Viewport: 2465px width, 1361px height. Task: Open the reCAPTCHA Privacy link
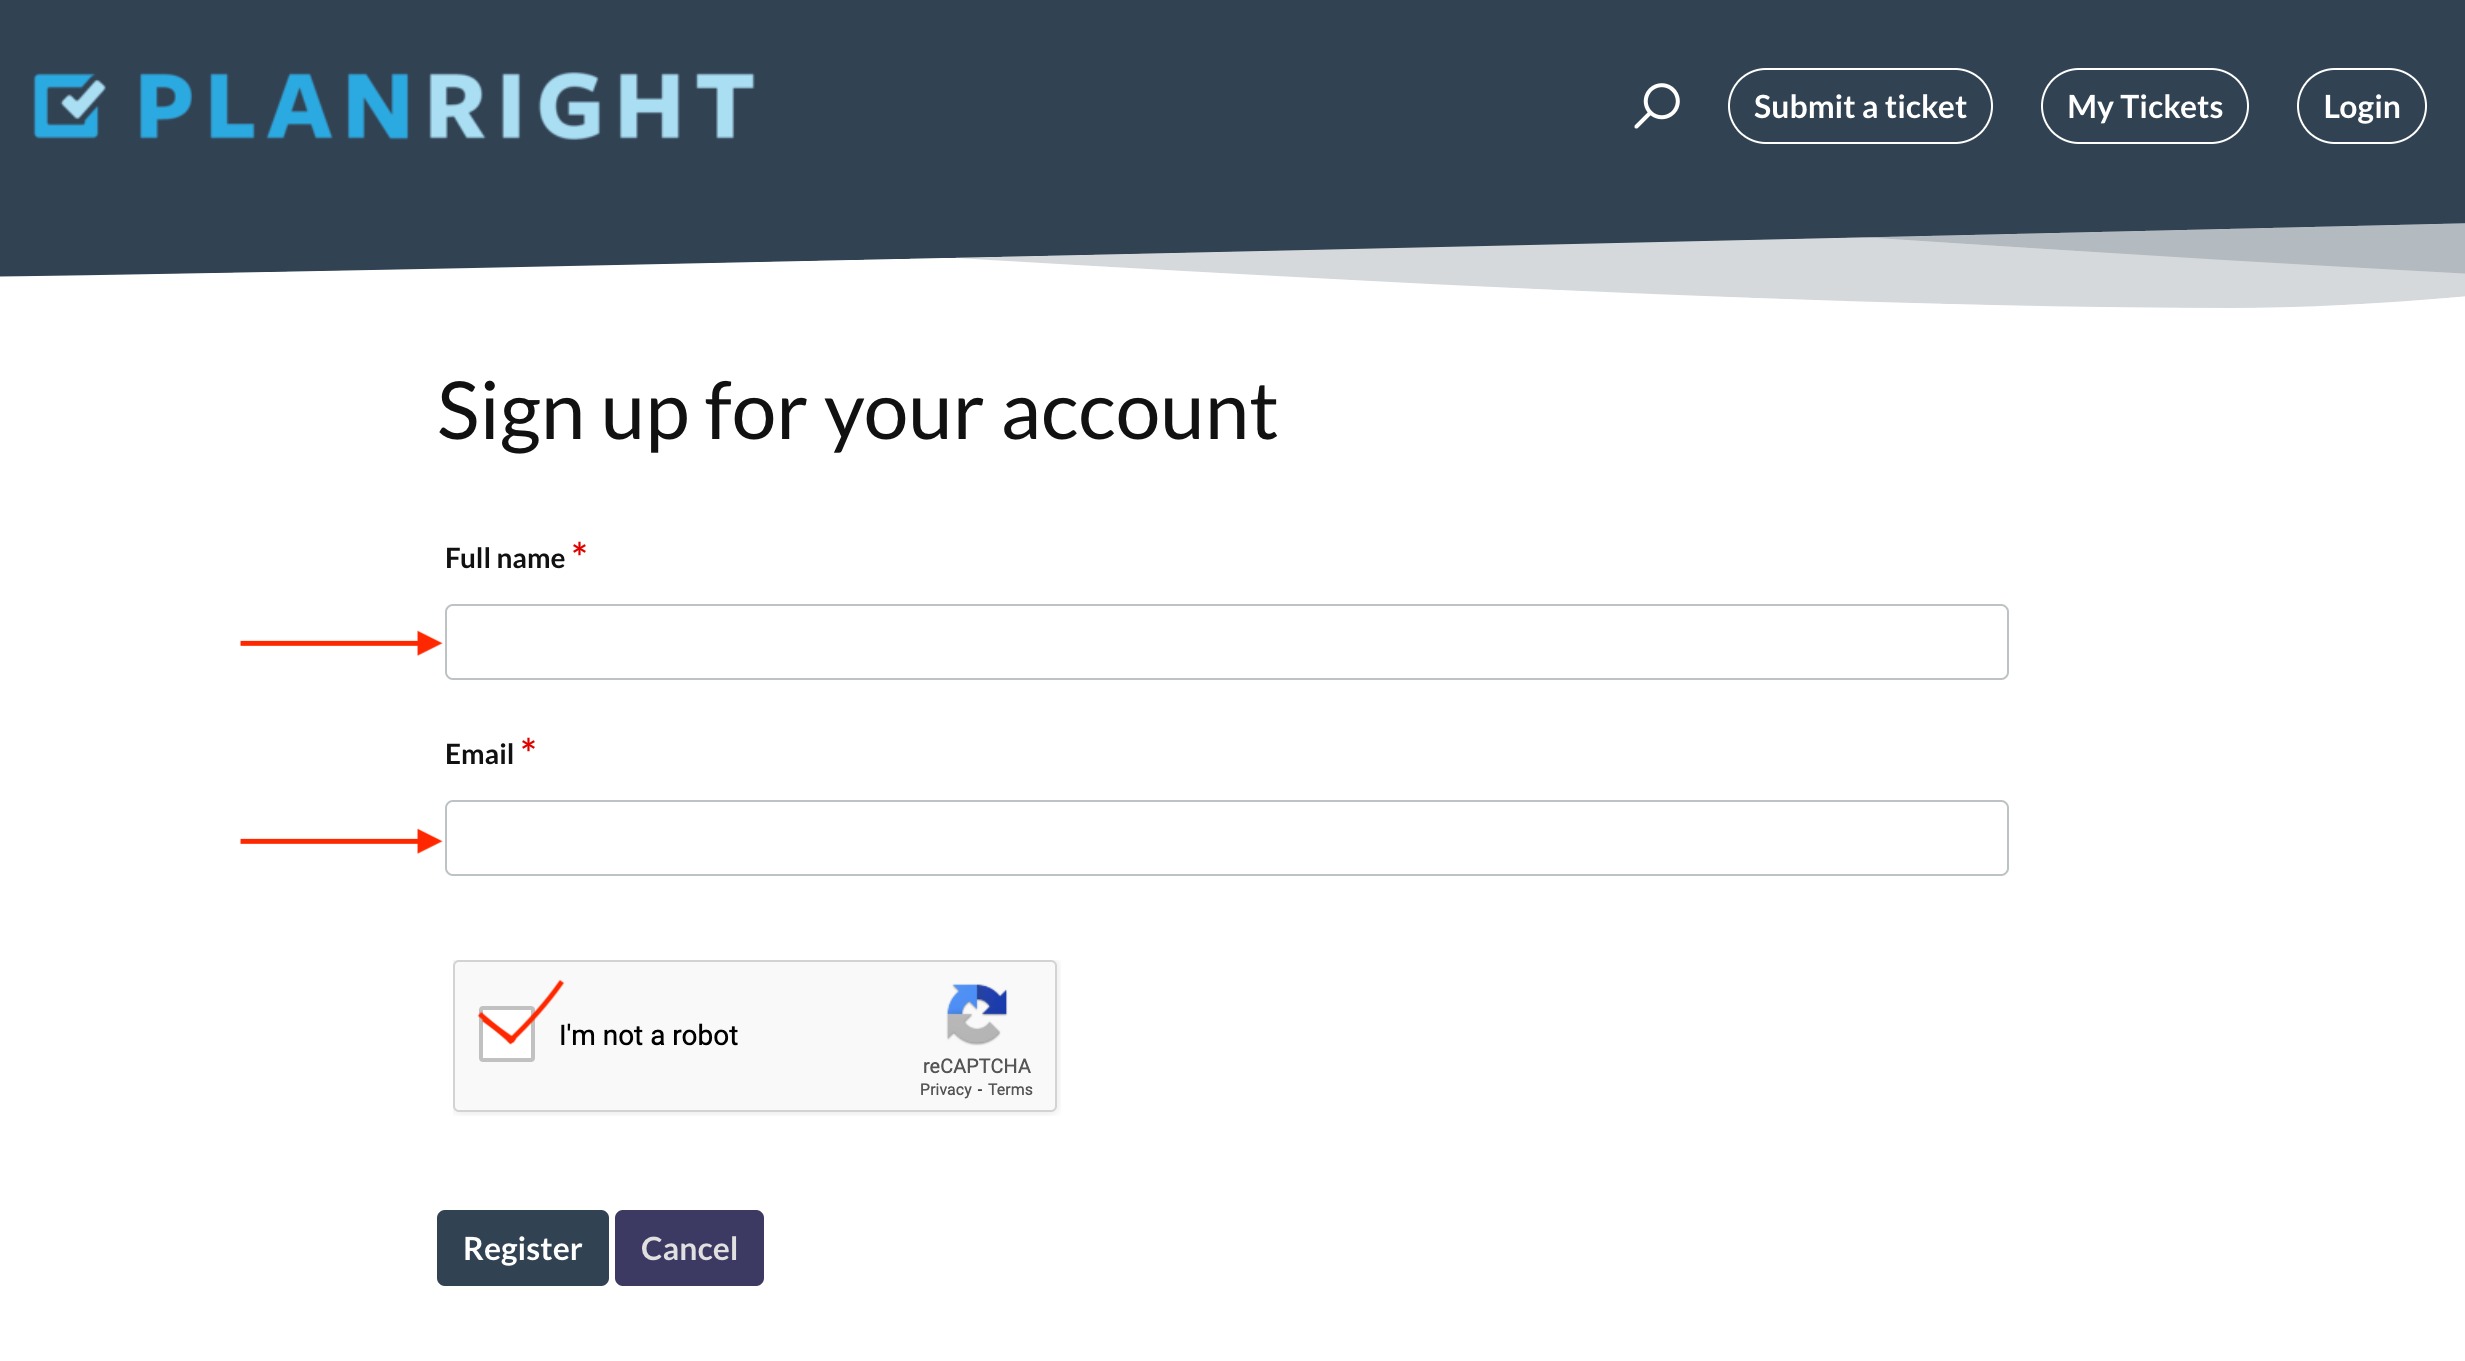click(945, 1090)
